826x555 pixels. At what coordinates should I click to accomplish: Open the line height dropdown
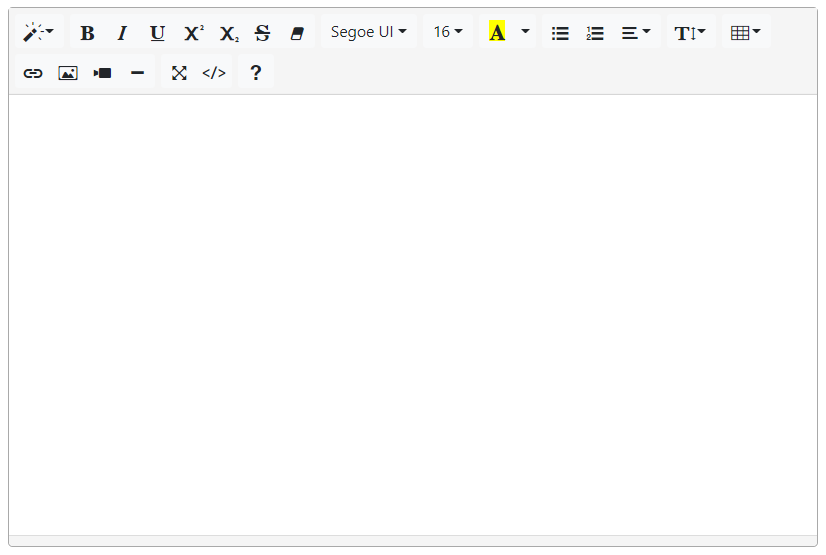tap(691, 32)
